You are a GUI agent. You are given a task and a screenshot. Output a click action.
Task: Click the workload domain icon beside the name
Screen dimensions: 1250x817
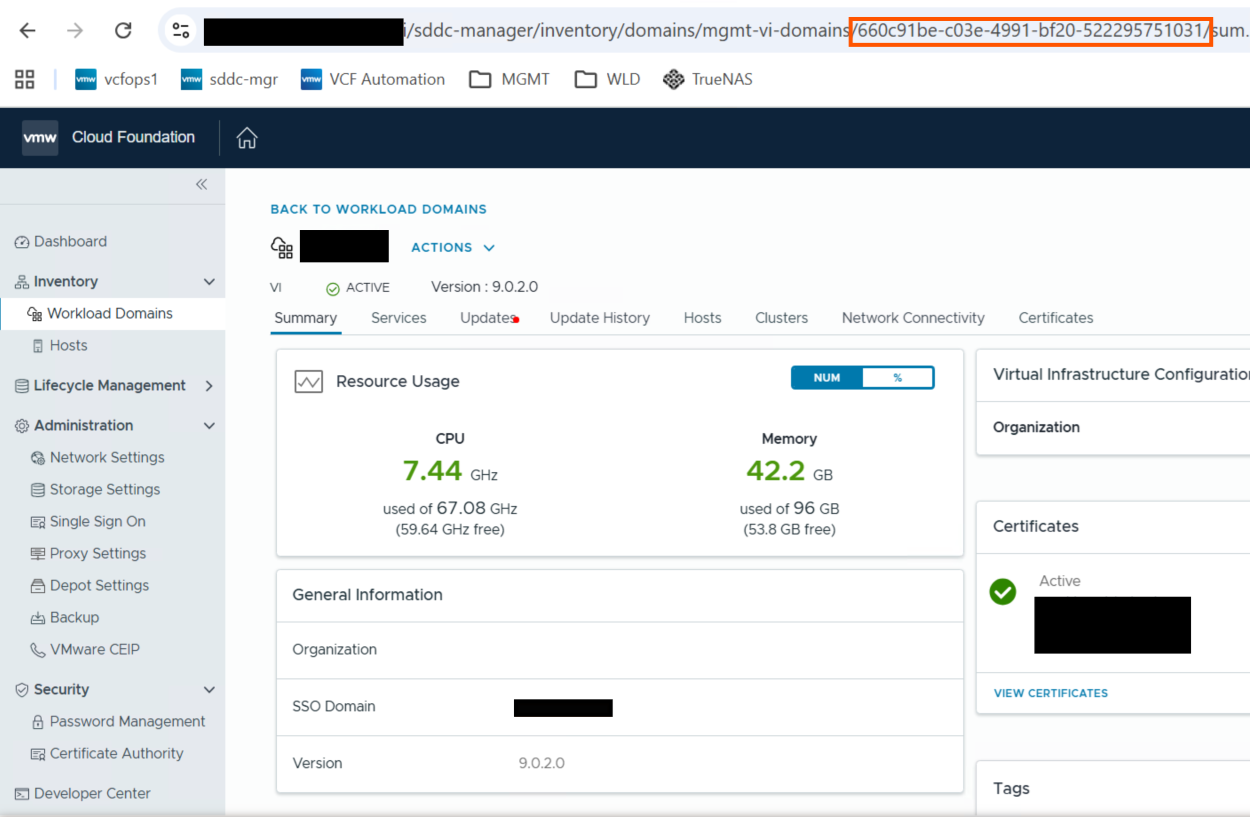[x=282, y=247]
